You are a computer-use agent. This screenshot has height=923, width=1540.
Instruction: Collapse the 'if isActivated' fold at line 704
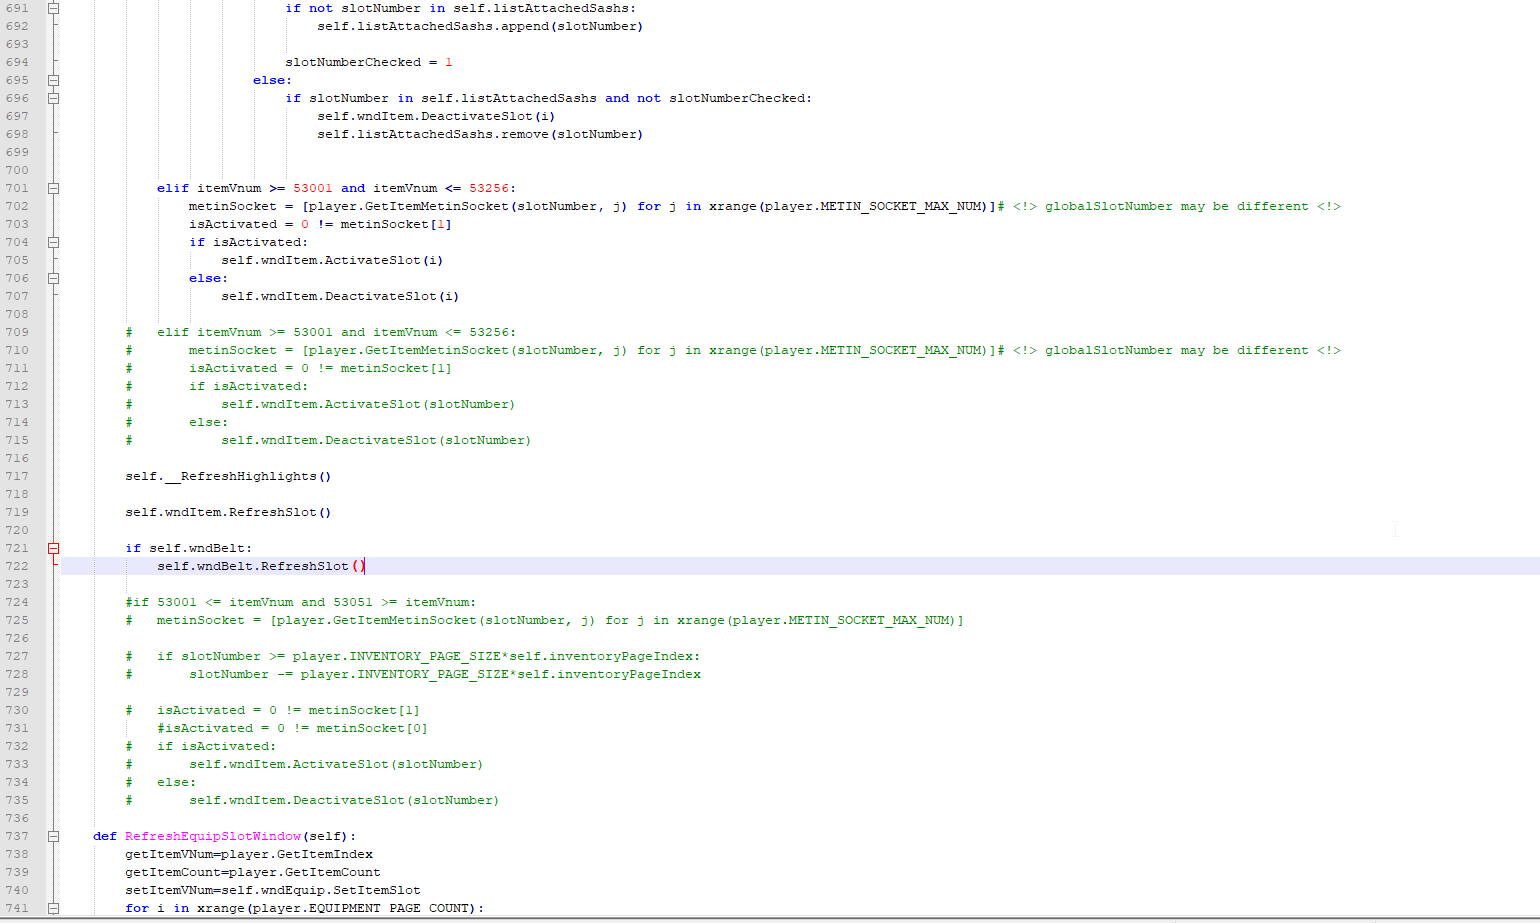54,242
